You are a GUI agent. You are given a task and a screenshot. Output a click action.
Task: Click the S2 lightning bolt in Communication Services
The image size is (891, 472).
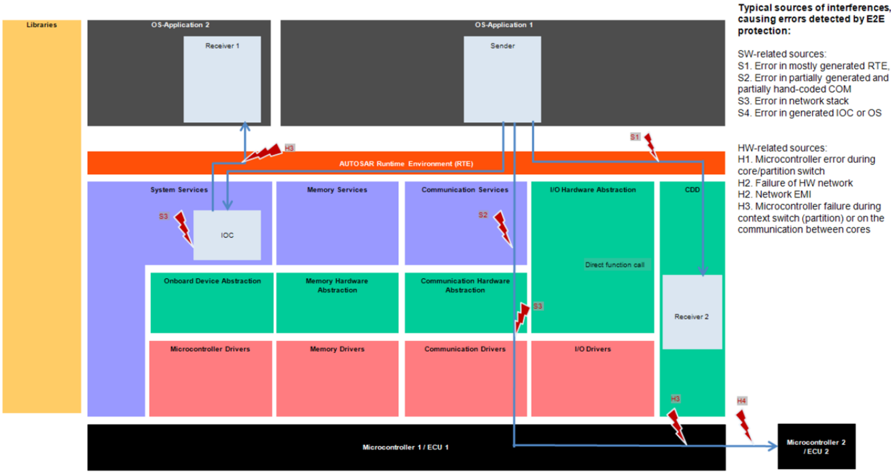pos(502,229)
